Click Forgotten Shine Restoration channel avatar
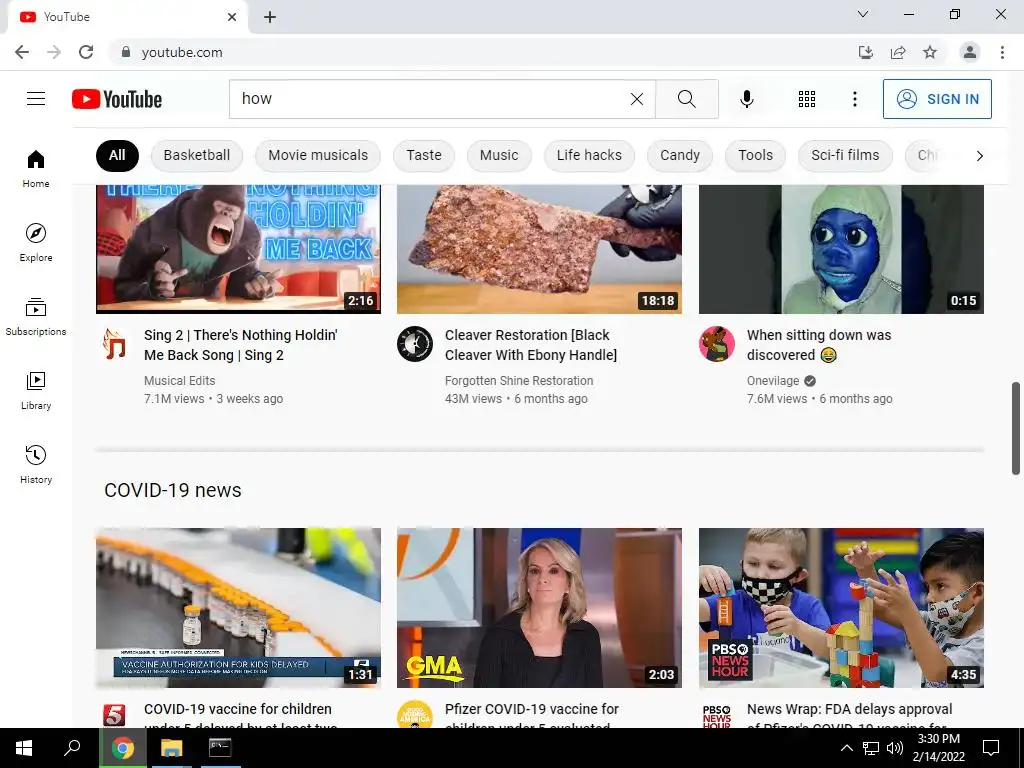Viewport: 1024px width, 768px height. tap(415, 344)
